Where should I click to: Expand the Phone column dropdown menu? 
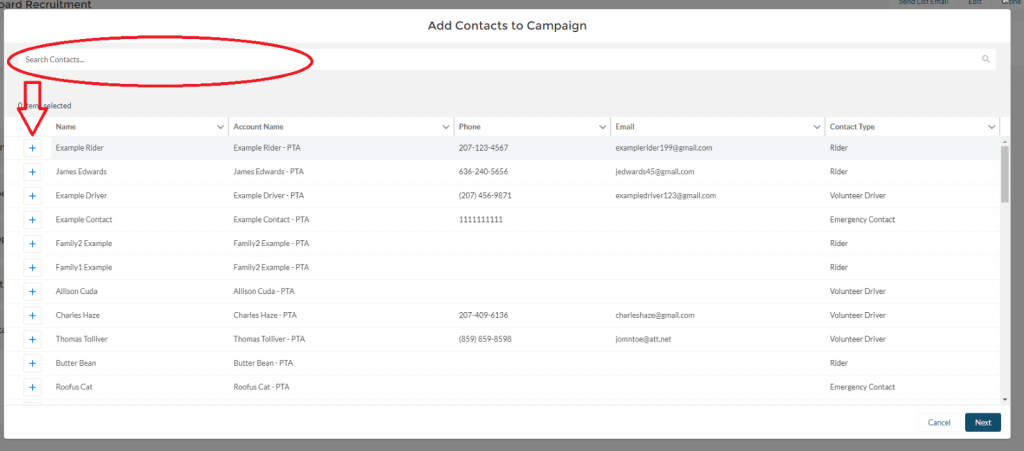(x=603, y=127)
